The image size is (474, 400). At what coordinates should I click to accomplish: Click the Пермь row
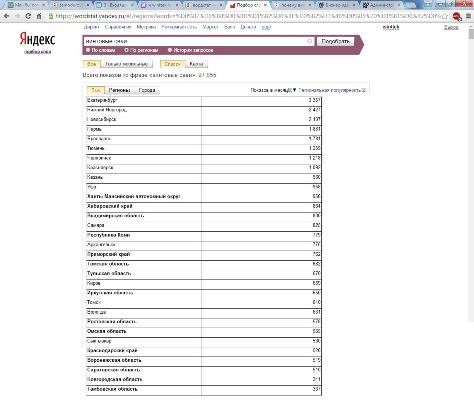204,129
